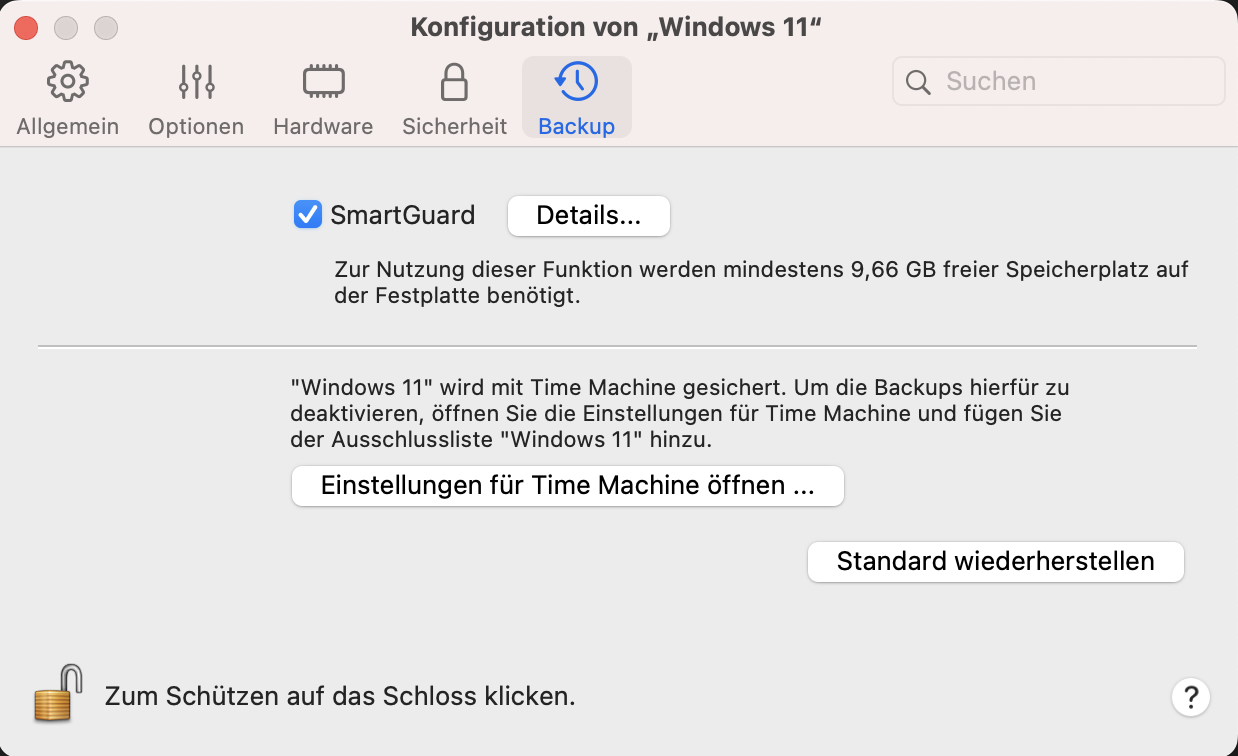
Task: Minimize the Konfiguration window
Action: click(x=65, y=28)
